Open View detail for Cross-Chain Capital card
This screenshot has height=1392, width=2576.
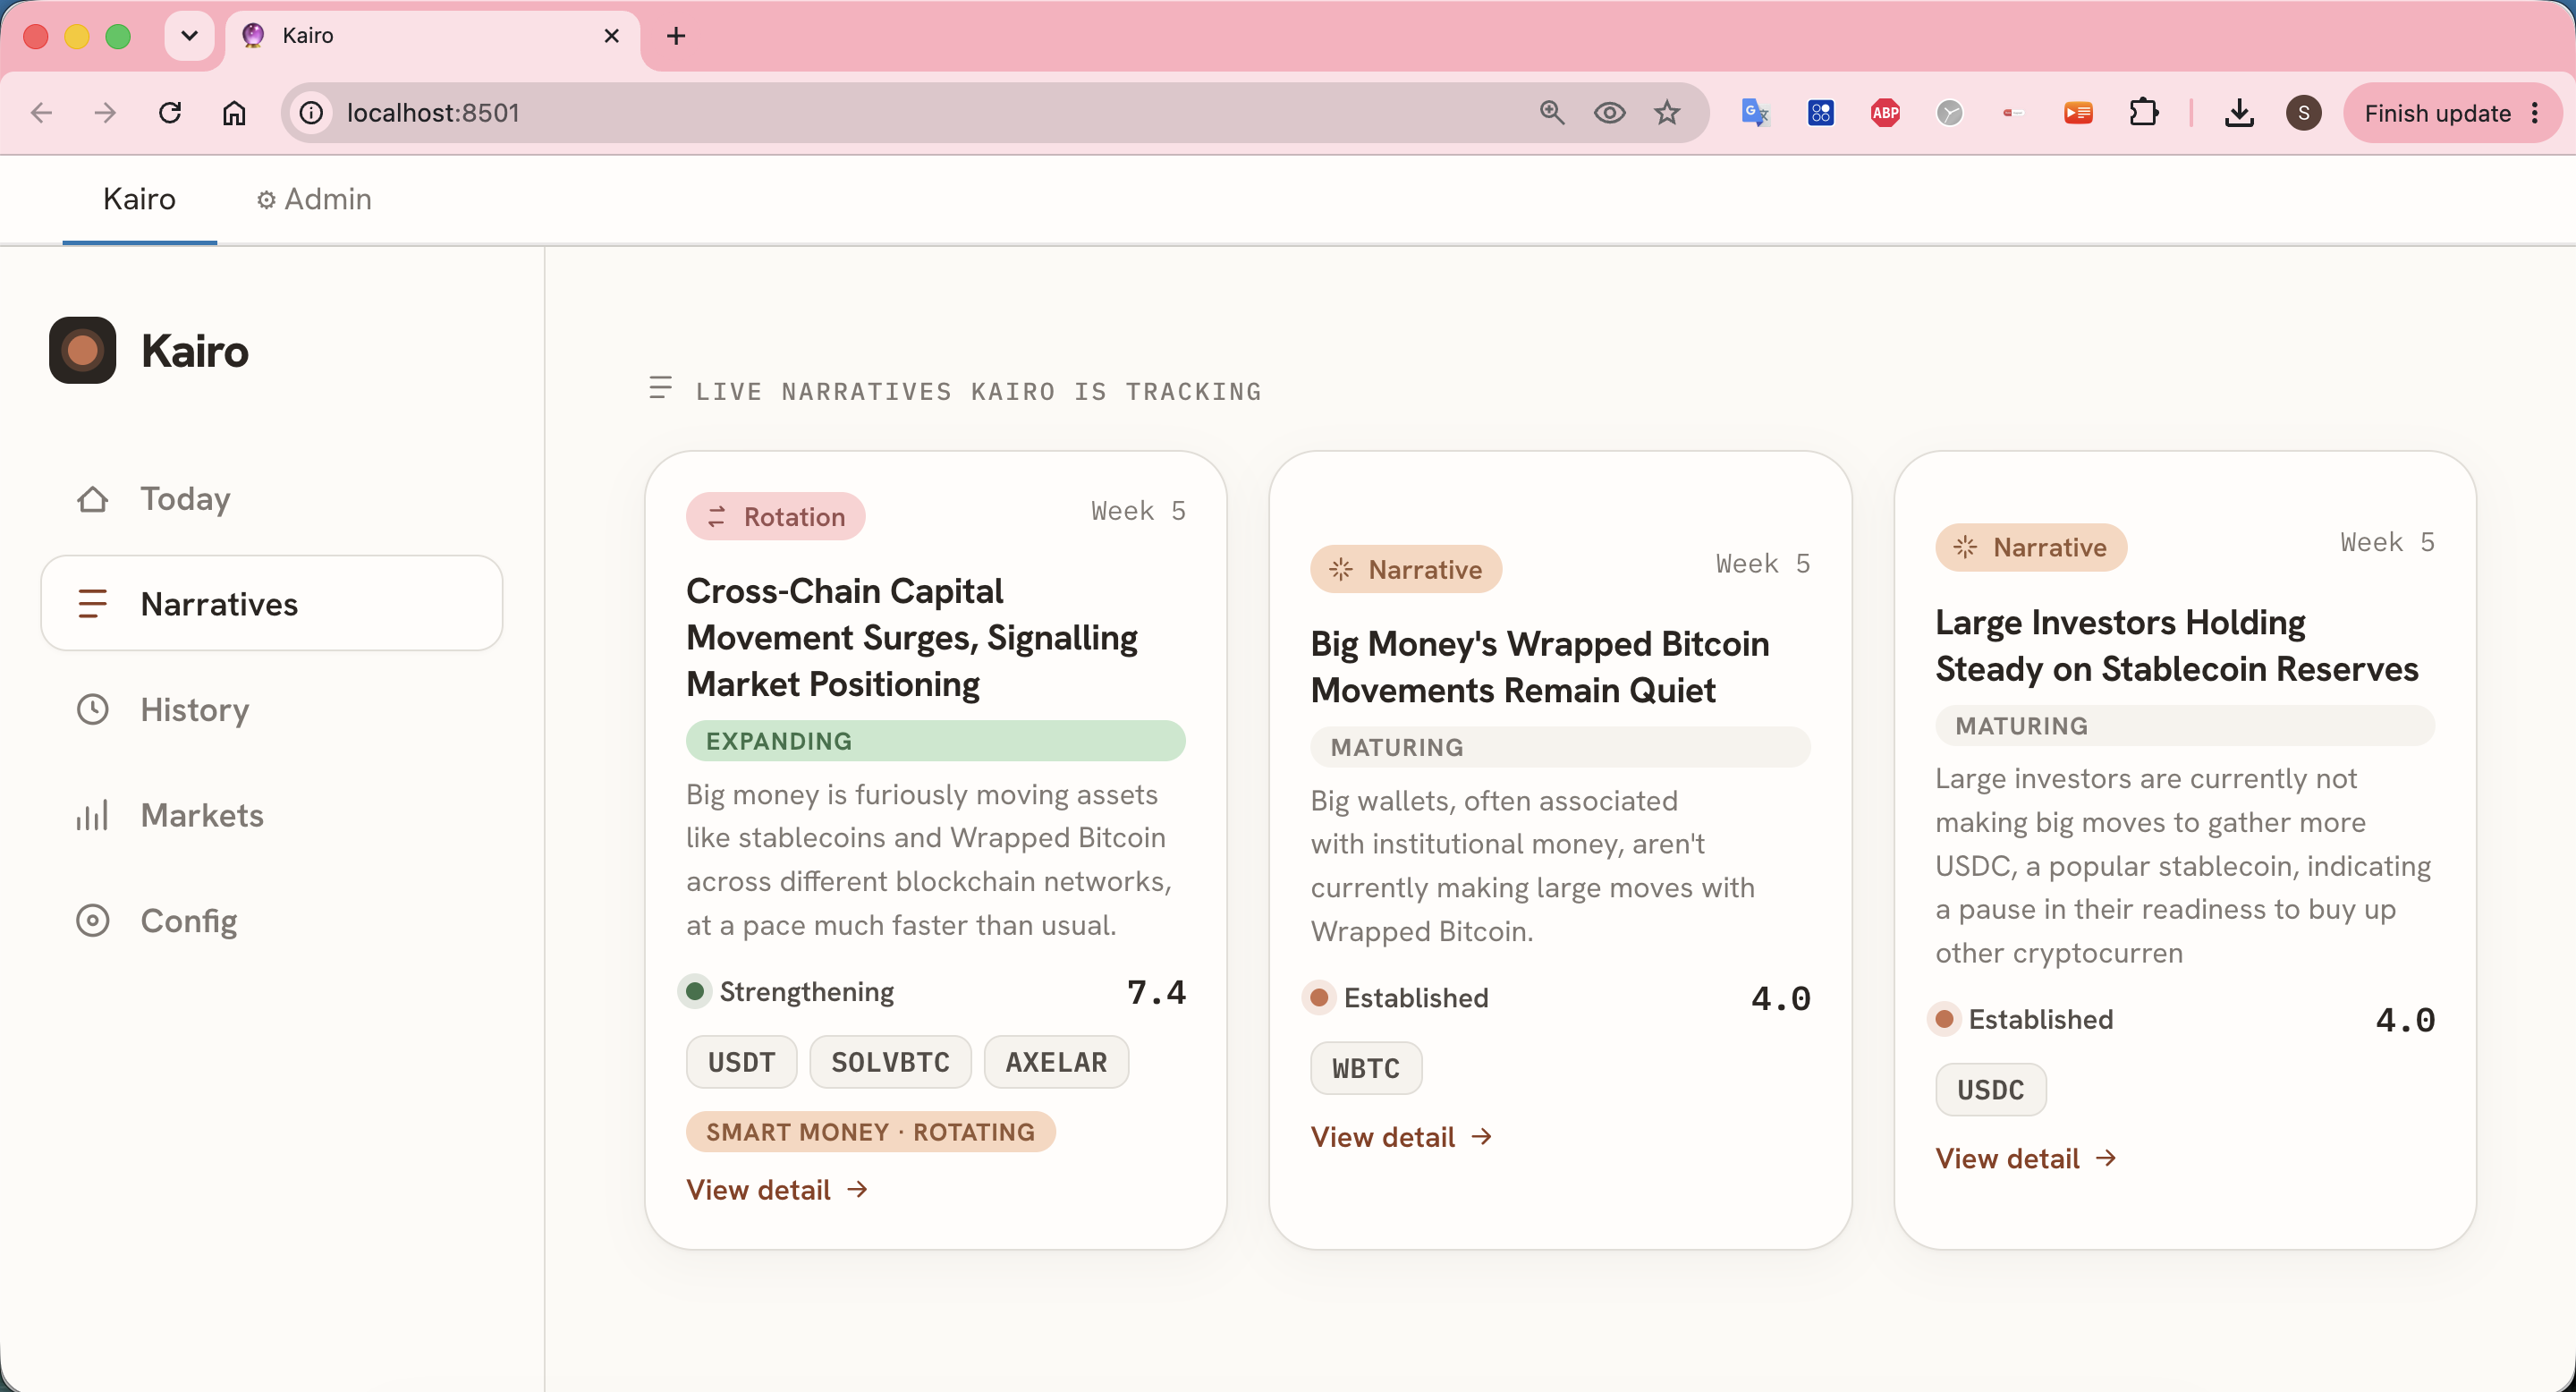[777, 1189]
